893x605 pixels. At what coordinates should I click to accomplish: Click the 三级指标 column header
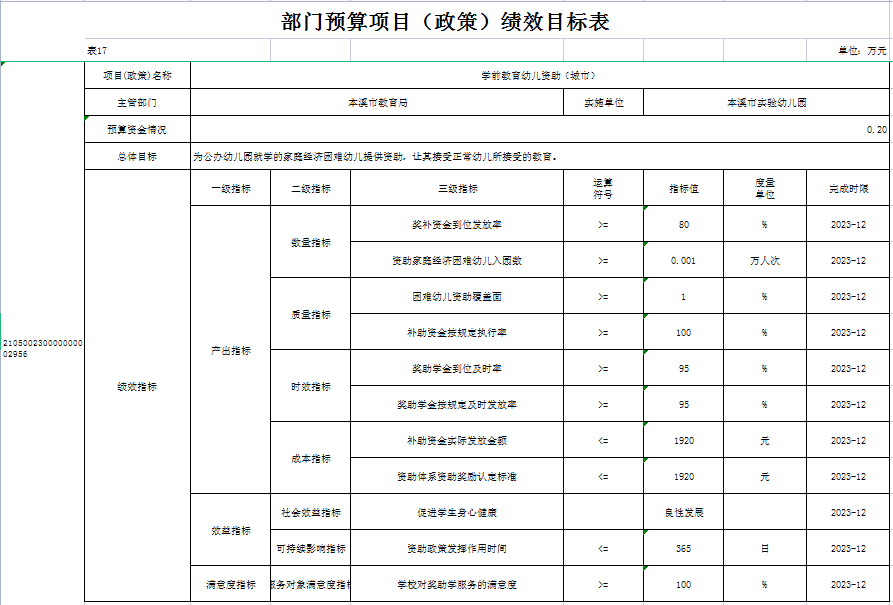457,188
